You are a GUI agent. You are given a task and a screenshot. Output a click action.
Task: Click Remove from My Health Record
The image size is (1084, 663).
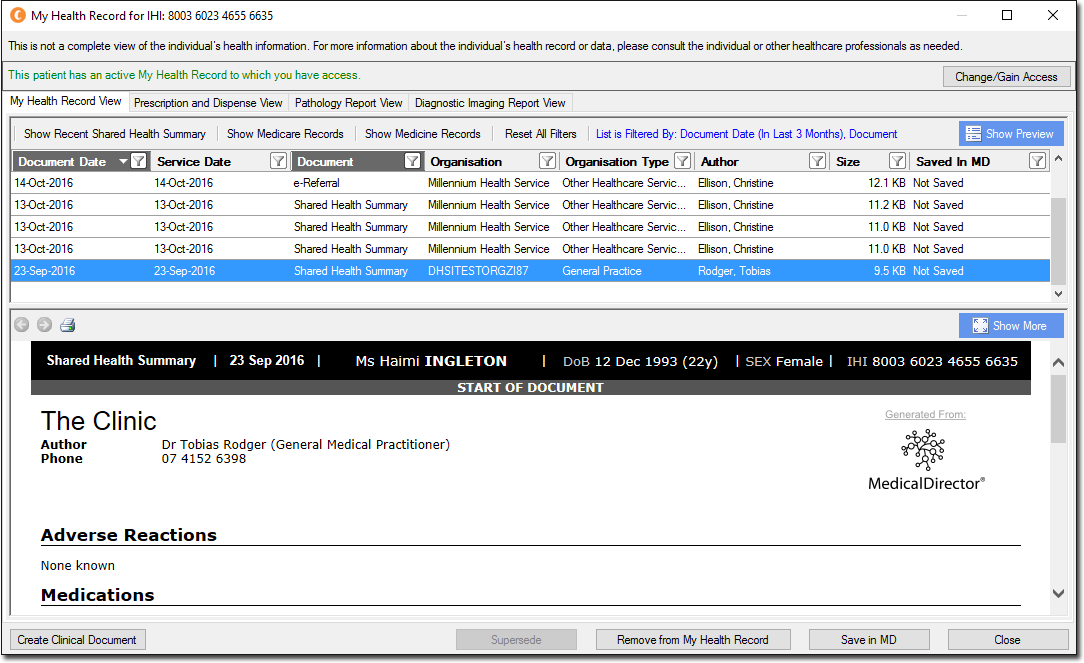click(693, 639)
